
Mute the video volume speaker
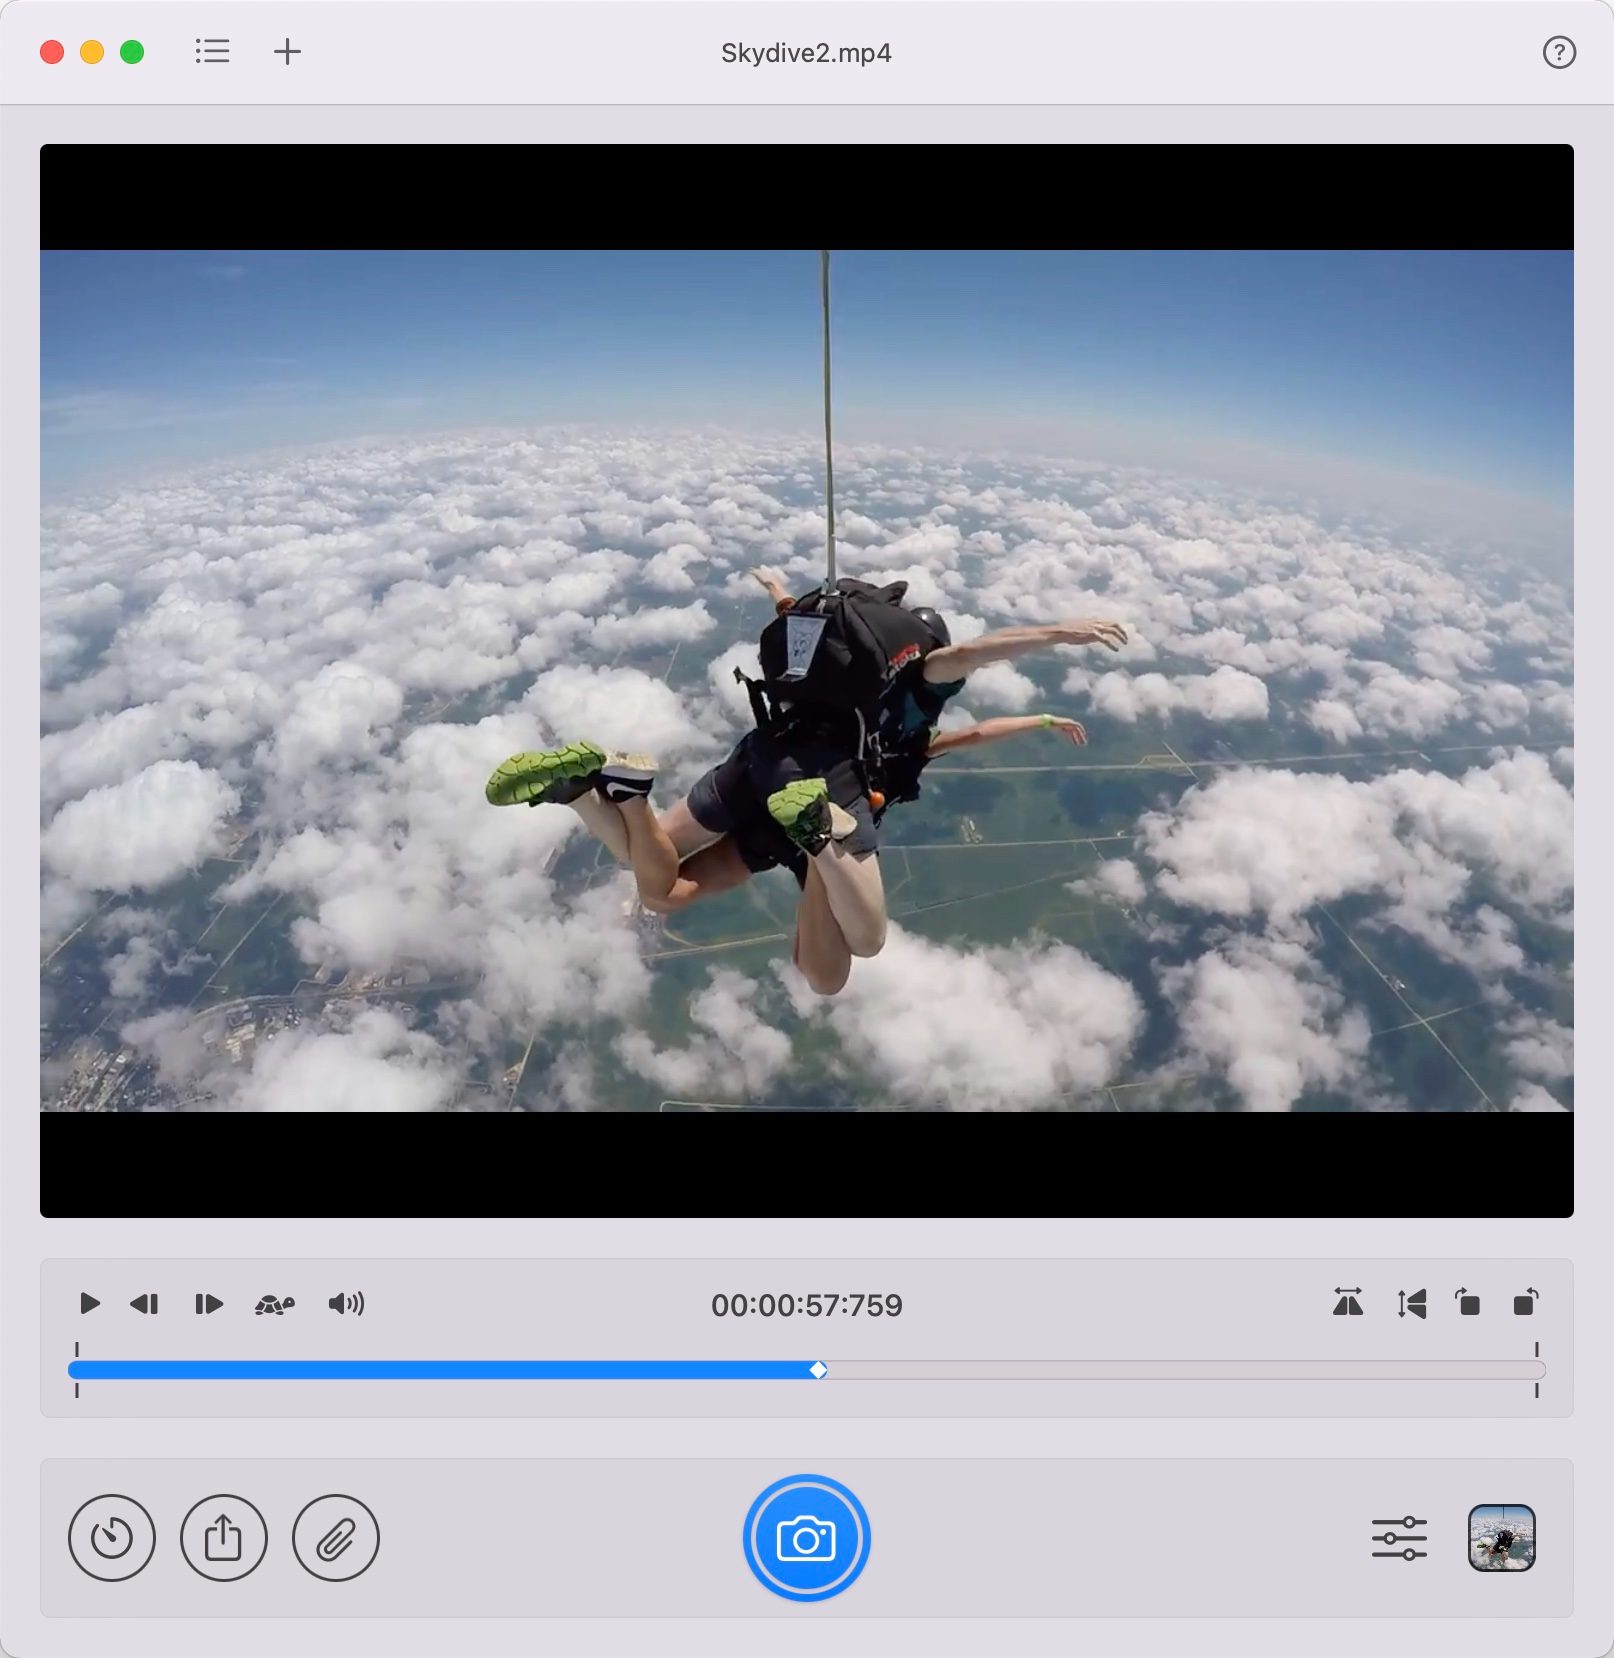[346, 1304]
